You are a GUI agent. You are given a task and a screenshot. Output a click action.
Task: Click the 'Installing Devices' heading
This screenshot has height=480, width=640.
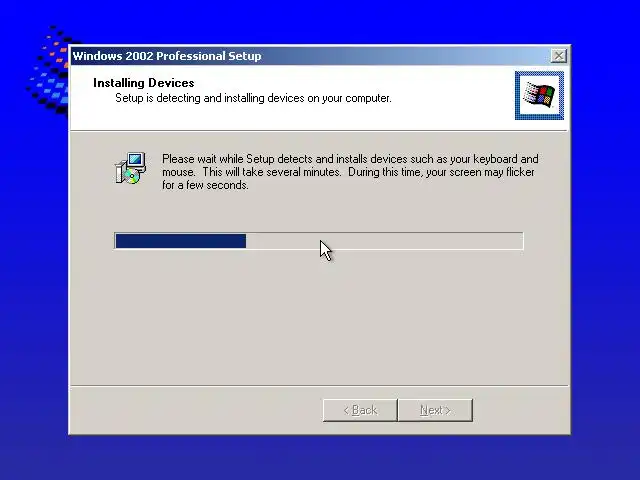coord(144,83)
